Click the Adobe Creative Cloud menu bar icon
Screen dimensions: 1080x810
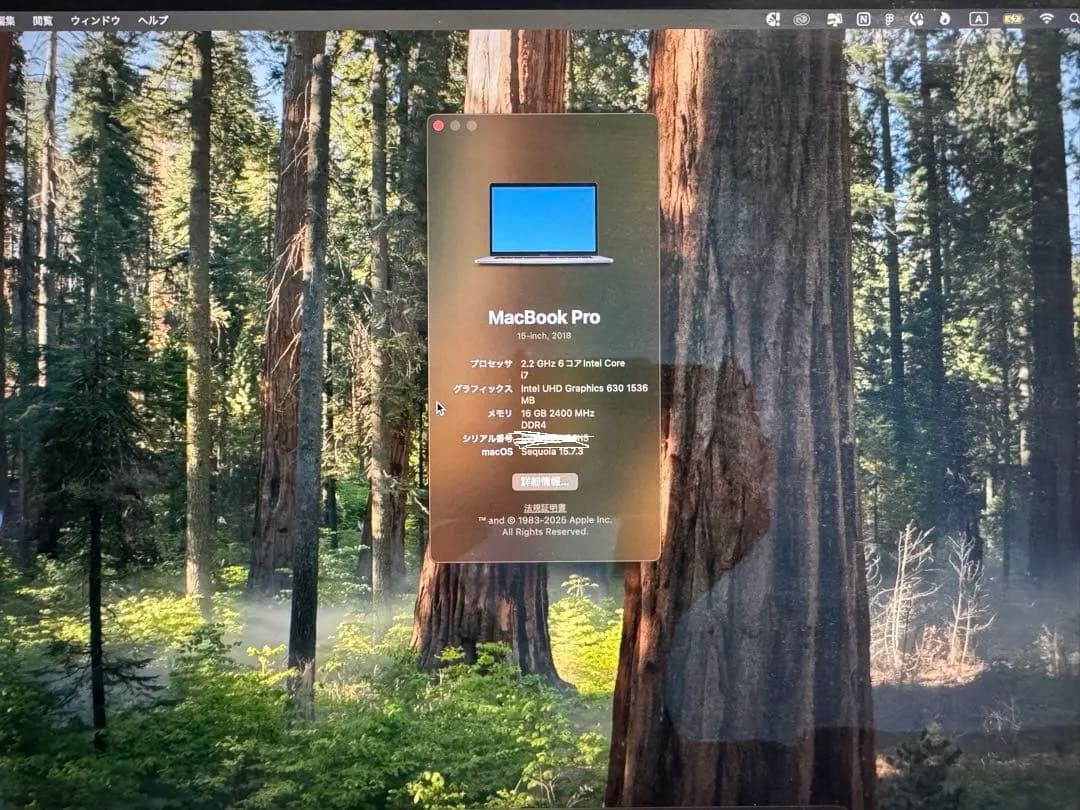[803, 17]
